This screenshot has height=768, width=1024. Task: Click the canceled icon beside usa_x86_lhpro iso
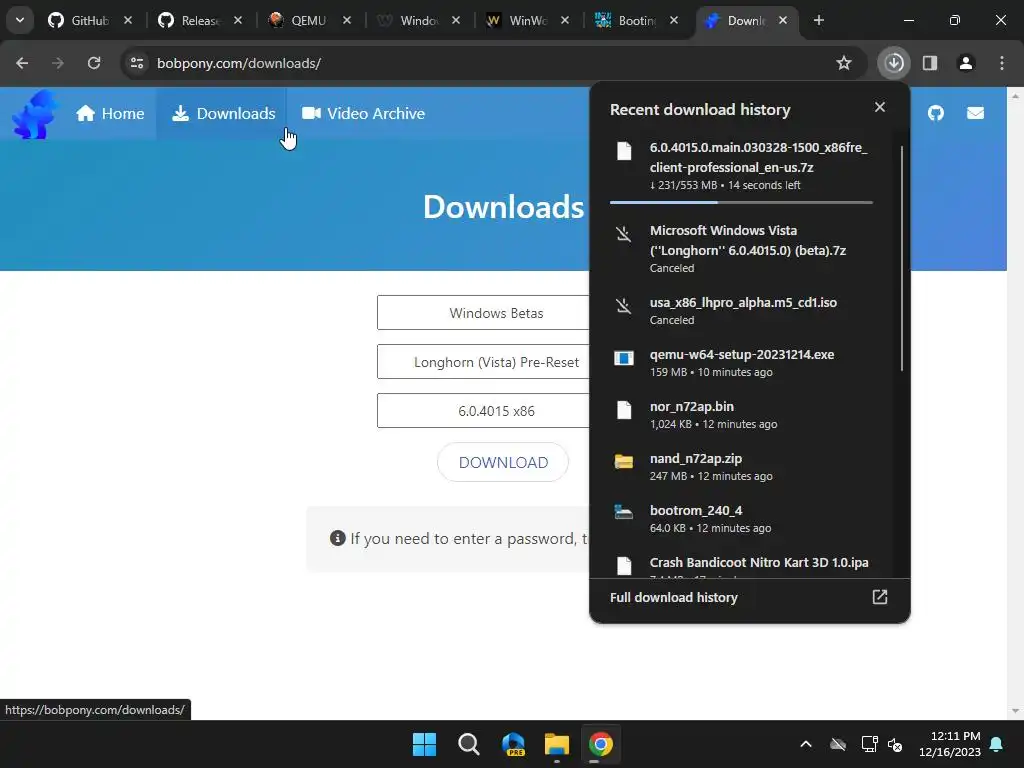click(624, 306)
